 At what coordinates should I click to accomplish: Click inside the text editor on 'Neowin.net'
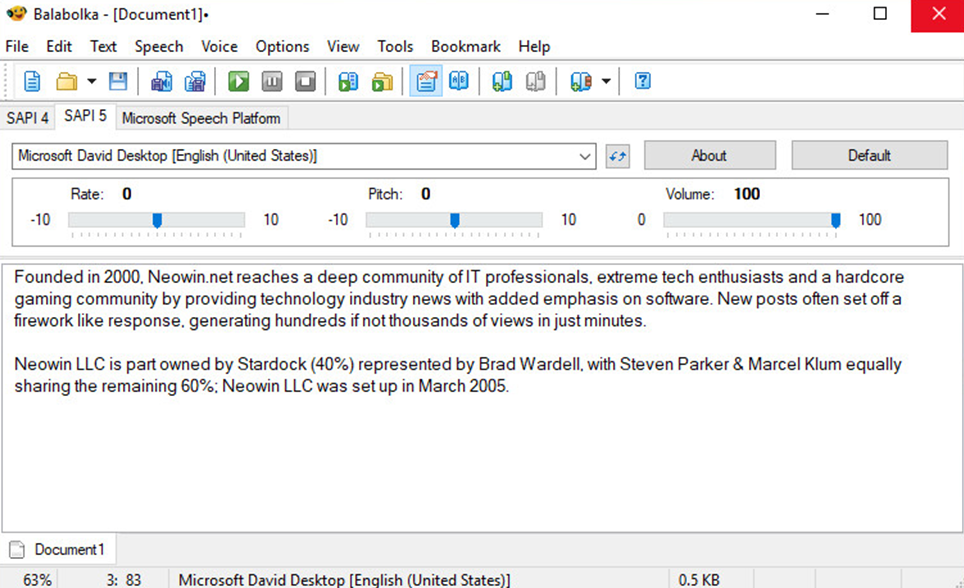click(191, 277)
